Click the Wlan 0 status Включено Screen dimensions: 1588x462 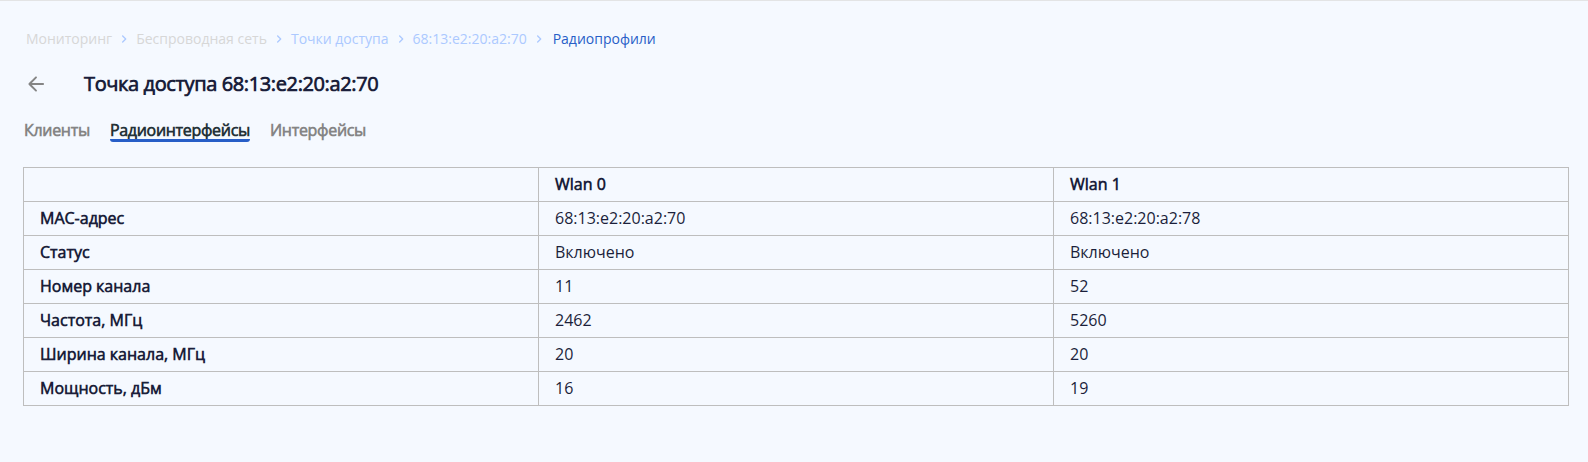pos(594,252)
